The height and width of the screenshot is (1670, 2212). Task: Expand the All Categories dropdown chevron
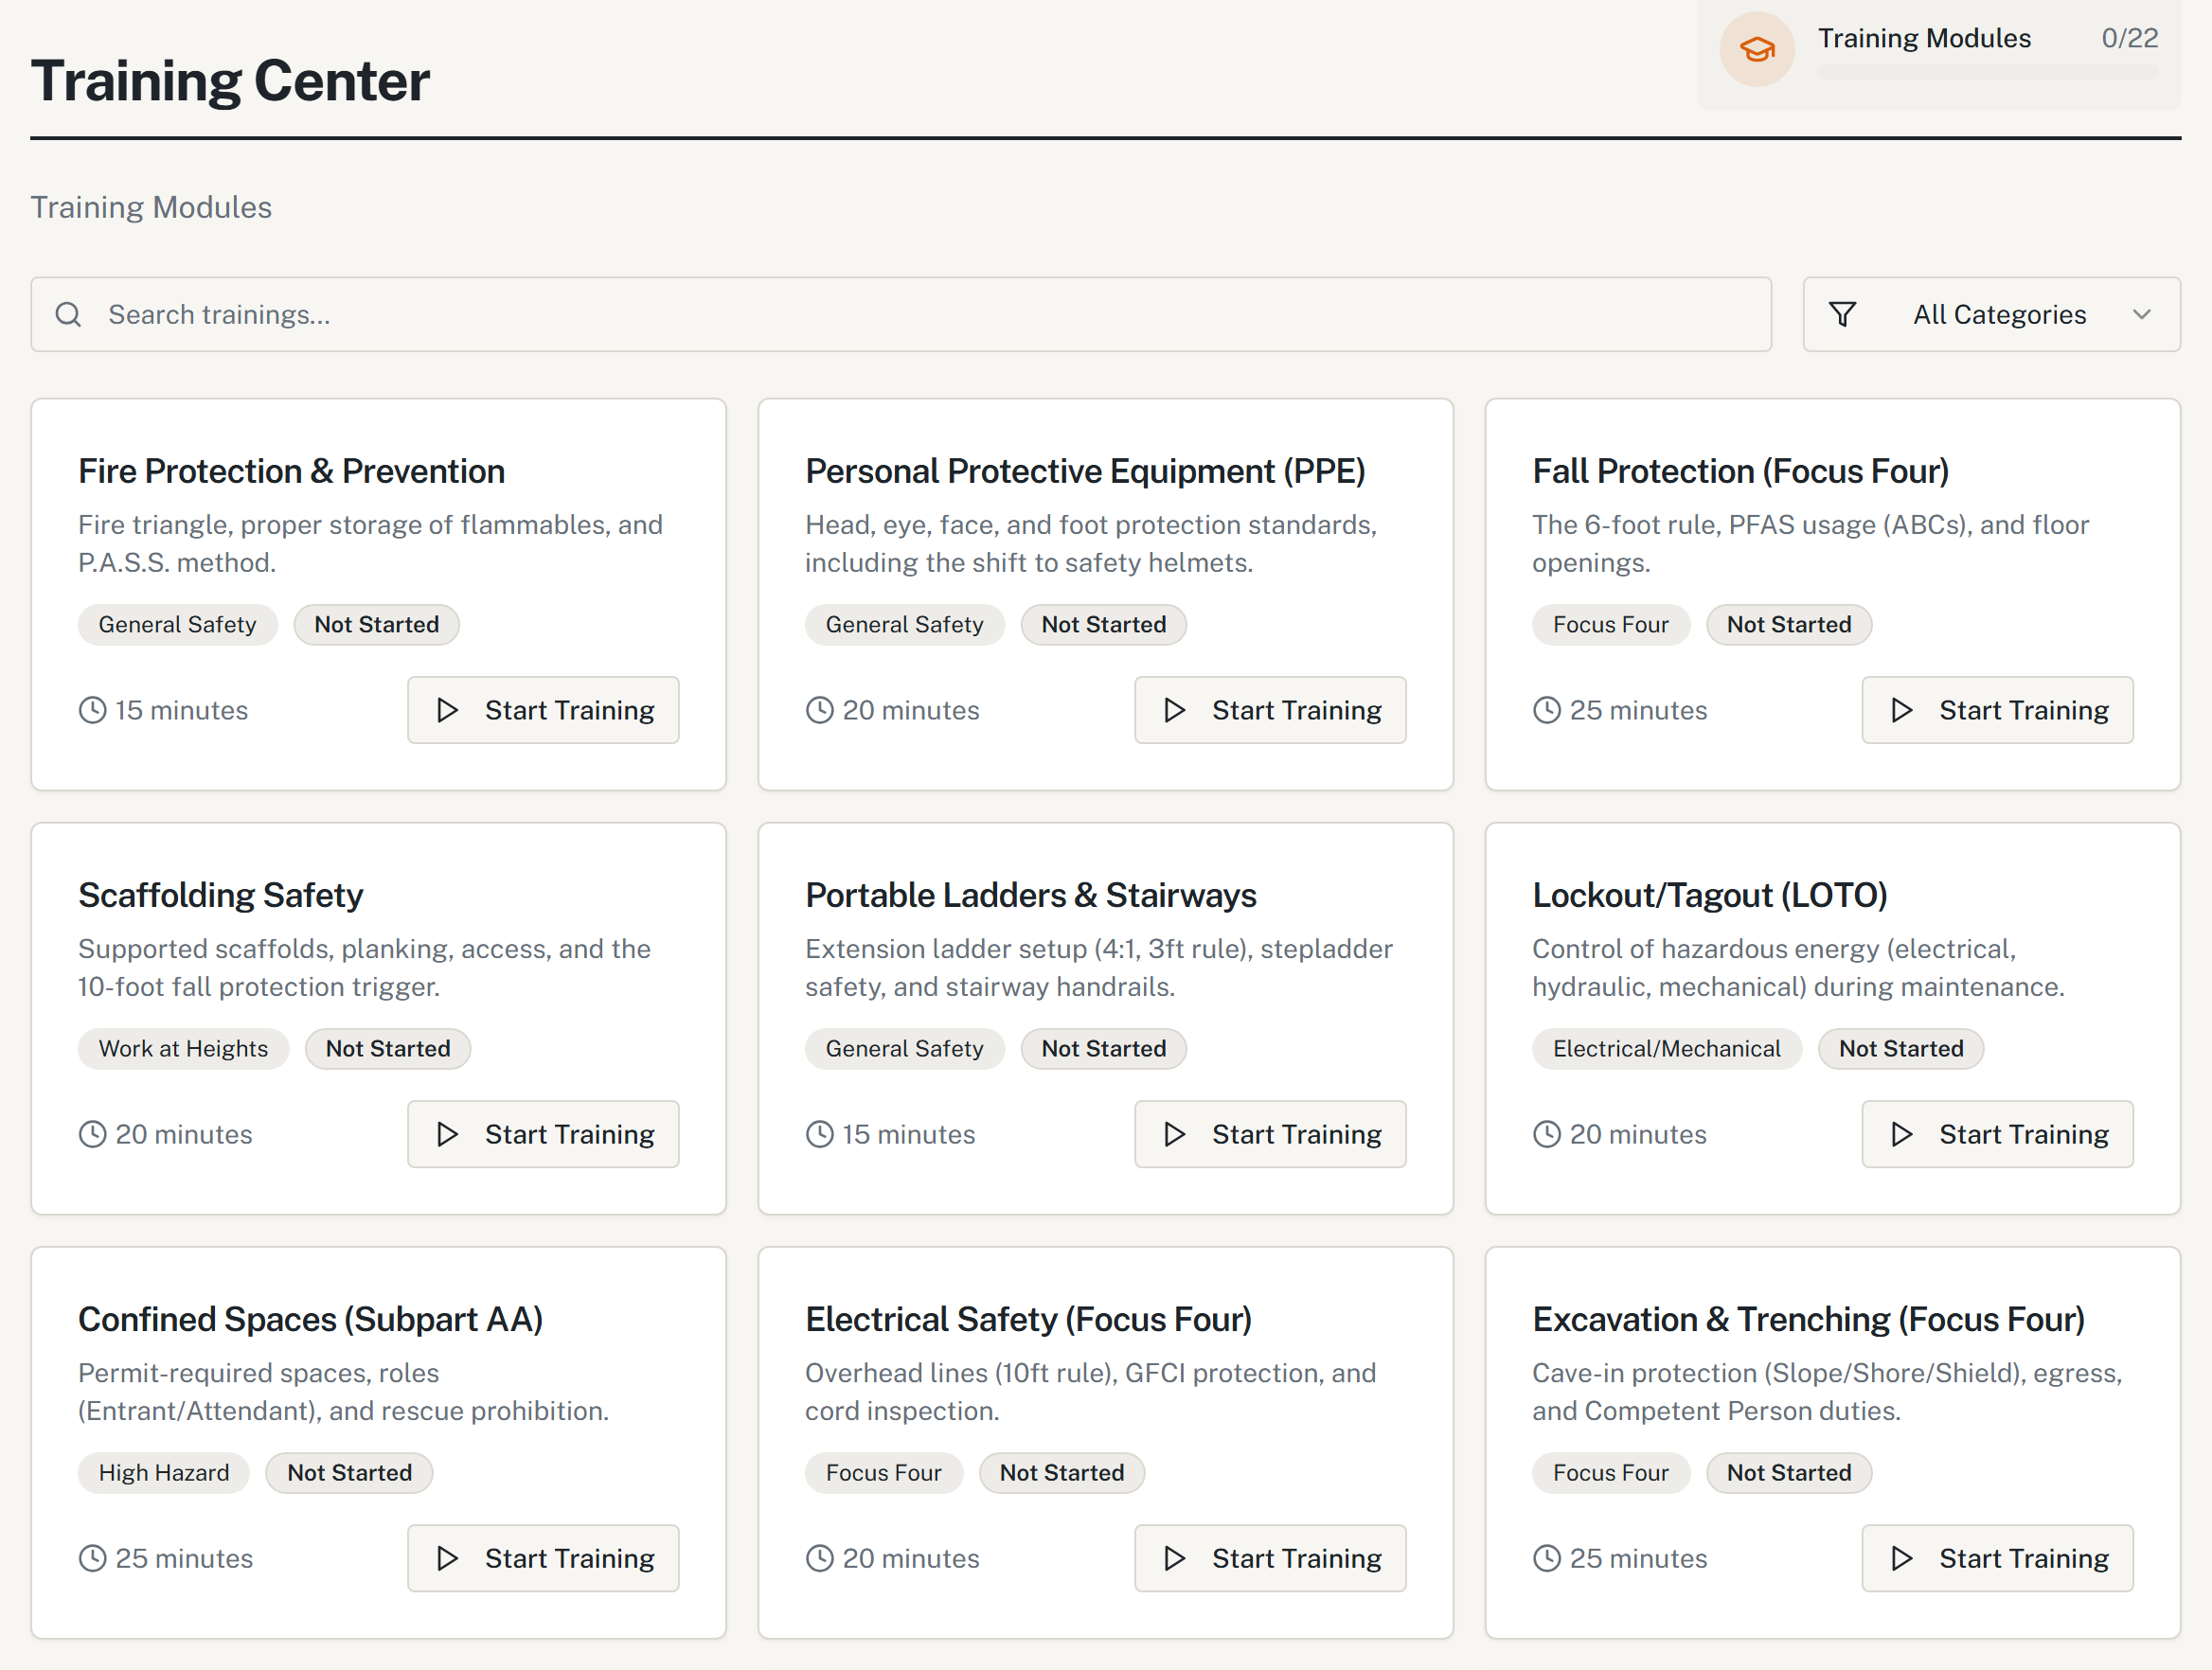[x=2141, y=315]
